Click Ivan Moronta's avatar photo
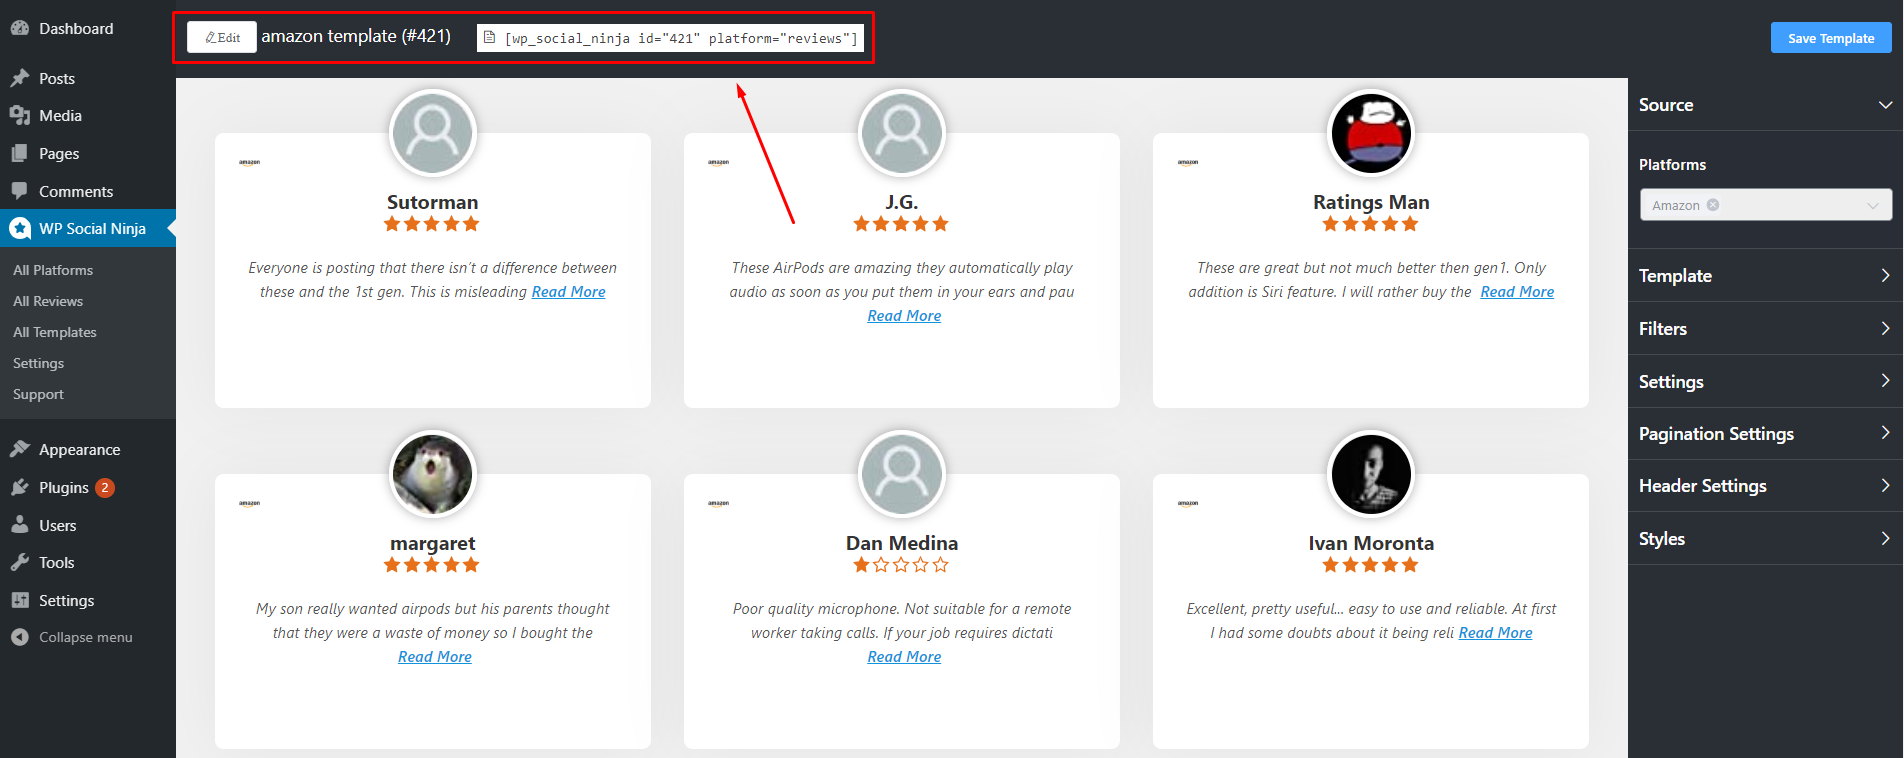1904x758 pixels. pos(1371,474)
